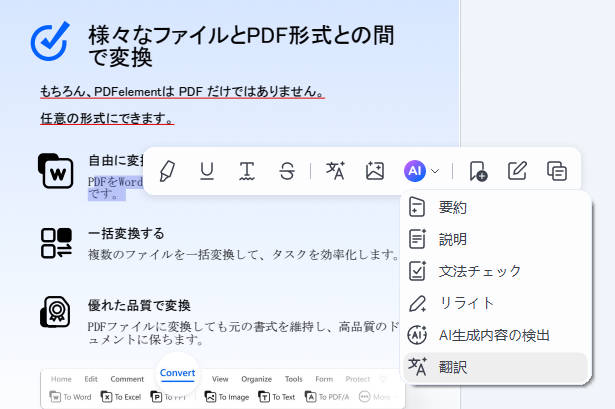Click the 文法チェック checkmark icon

(417, 271)
